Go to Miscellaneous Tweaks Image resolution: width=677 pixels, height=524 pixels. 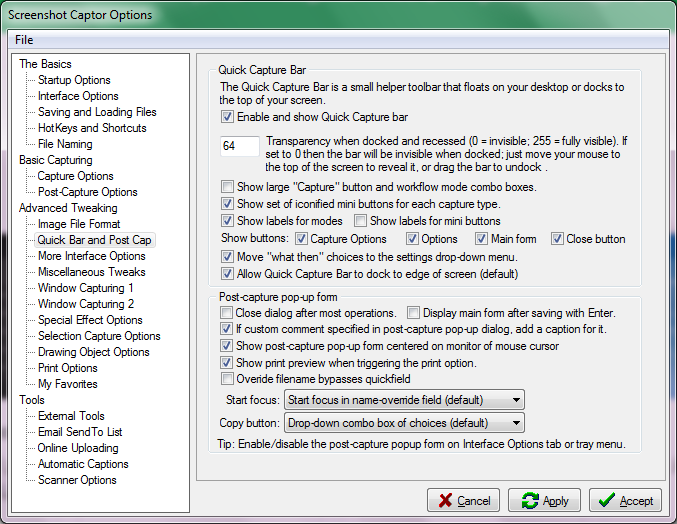[92, 271]
